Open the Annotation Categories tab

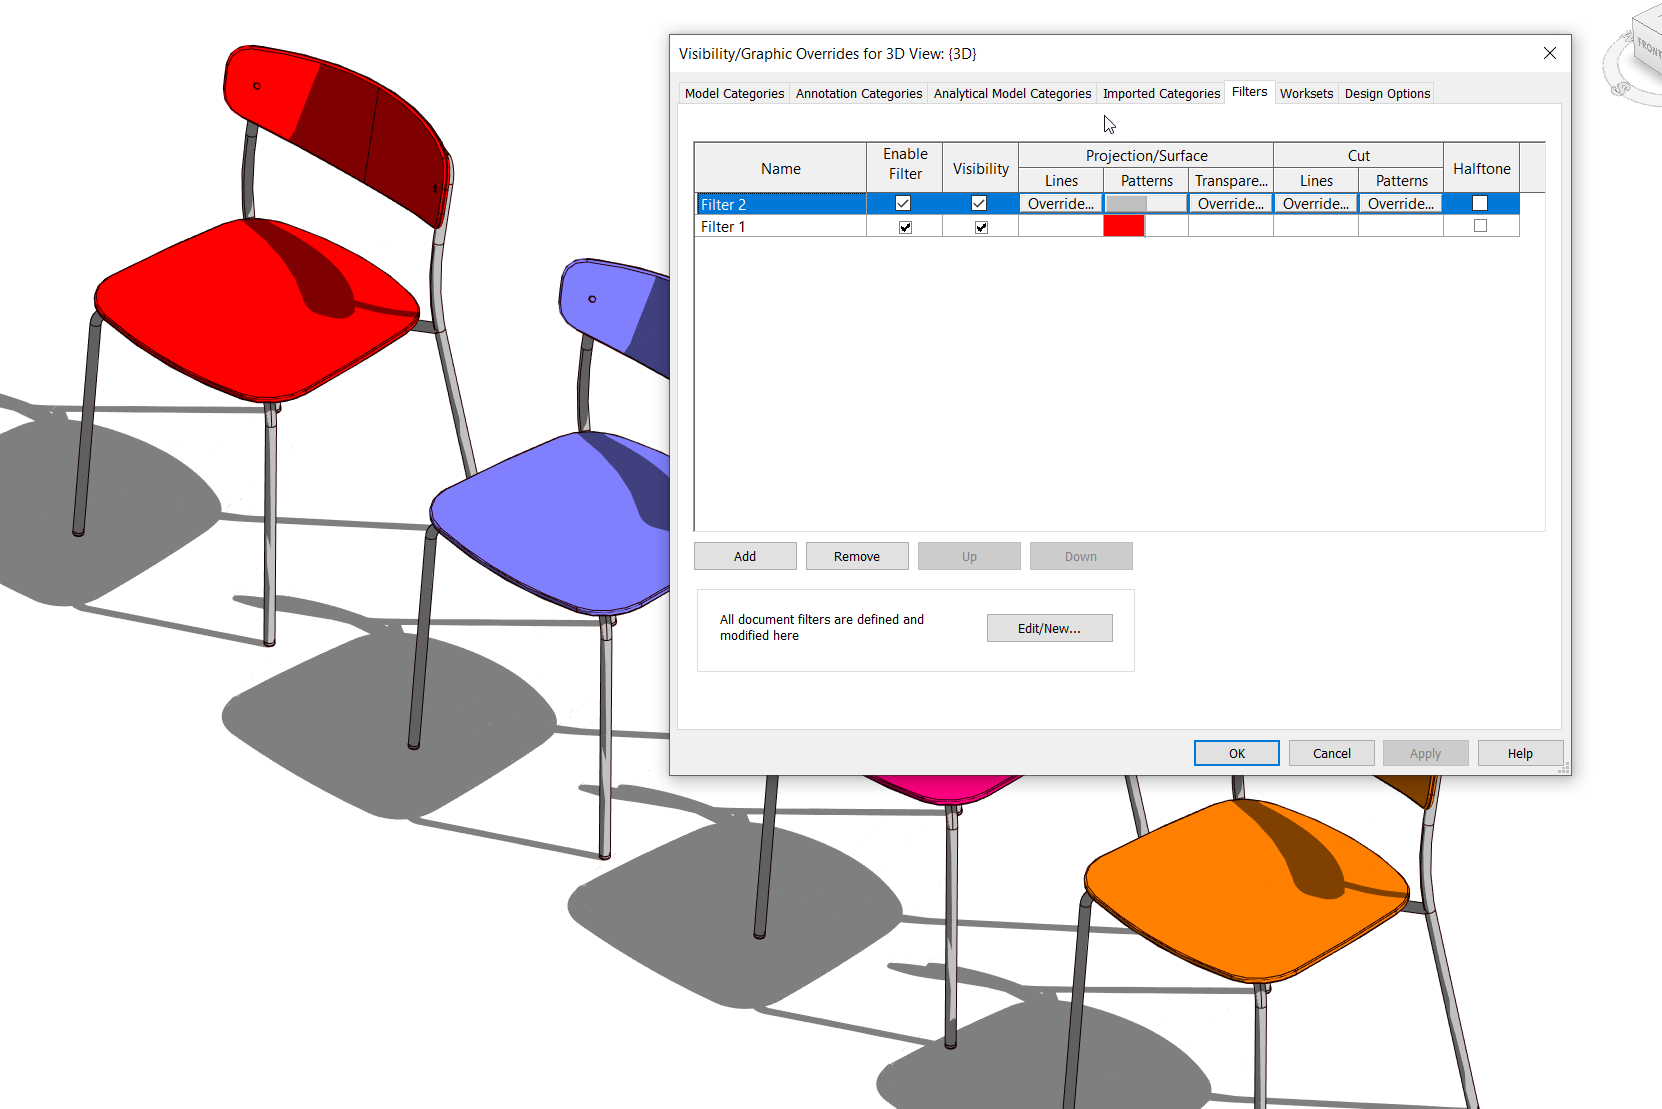pyautogui.click(x=858, y=93)
